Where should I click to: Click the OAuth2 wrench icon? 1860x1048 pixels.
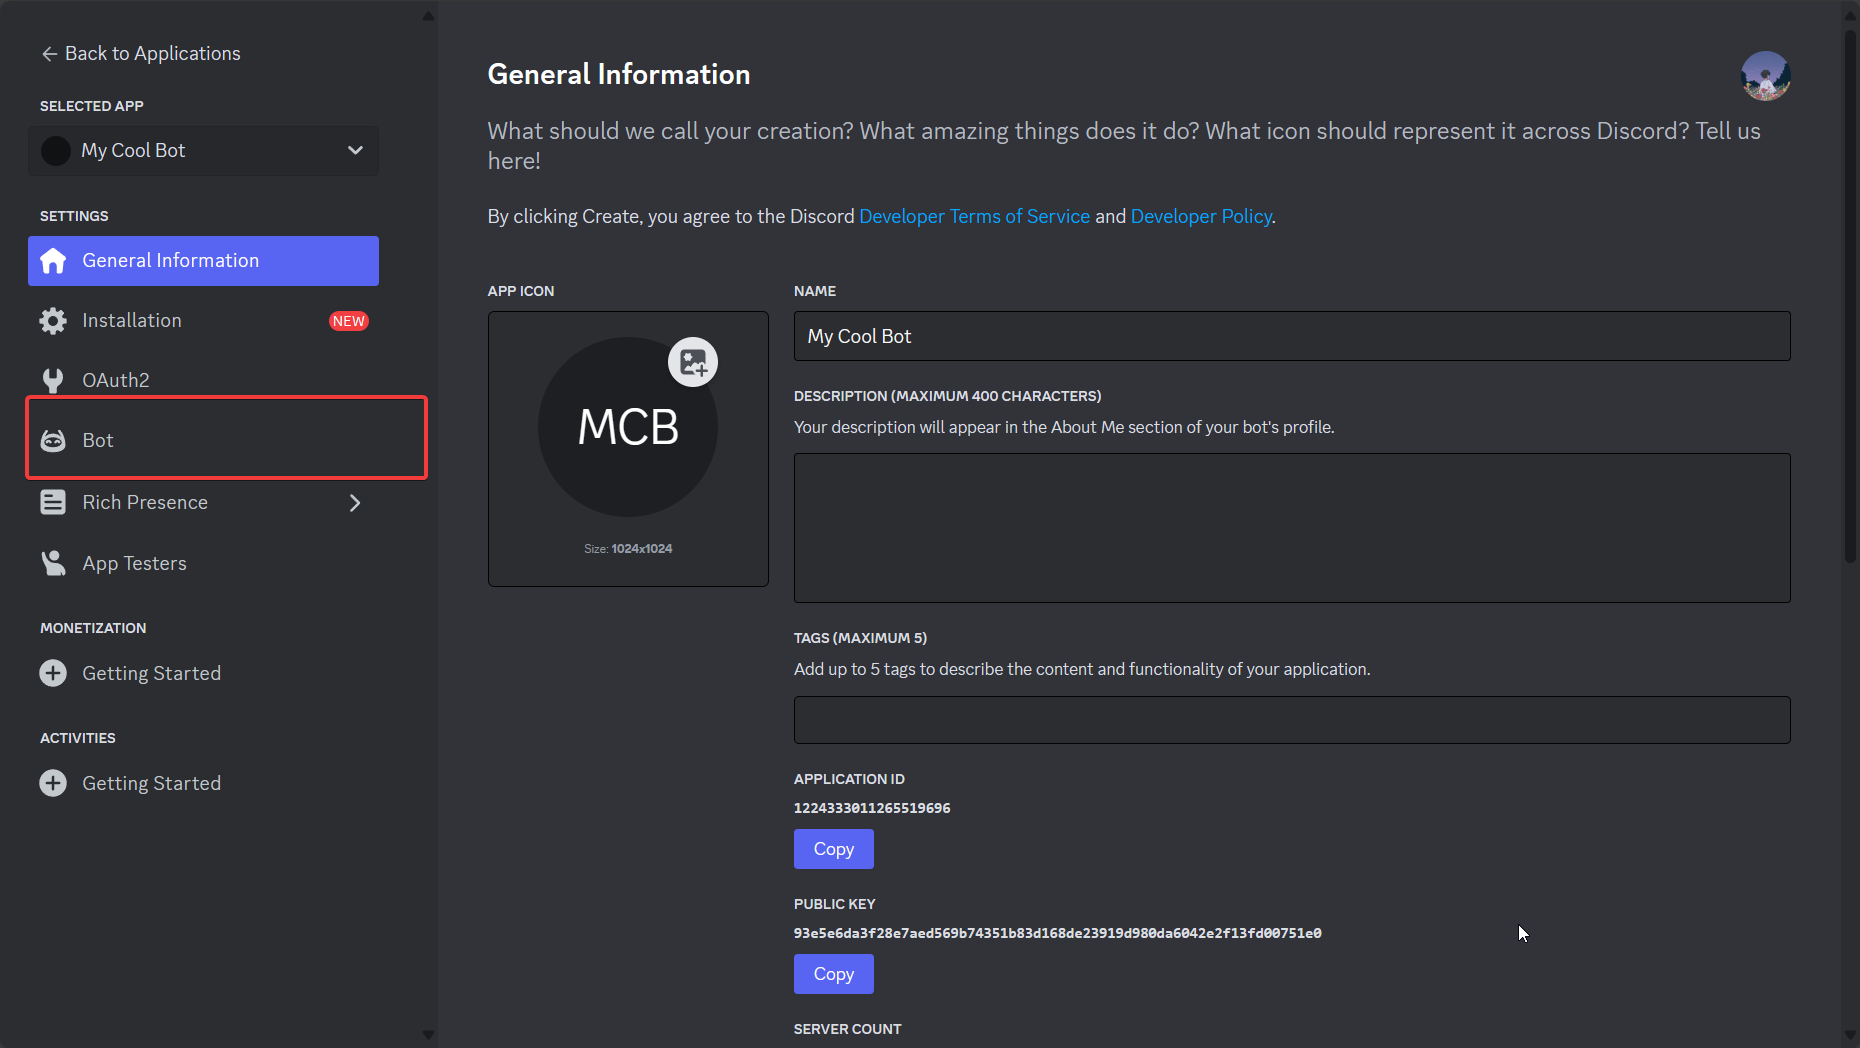click(53, 381)
